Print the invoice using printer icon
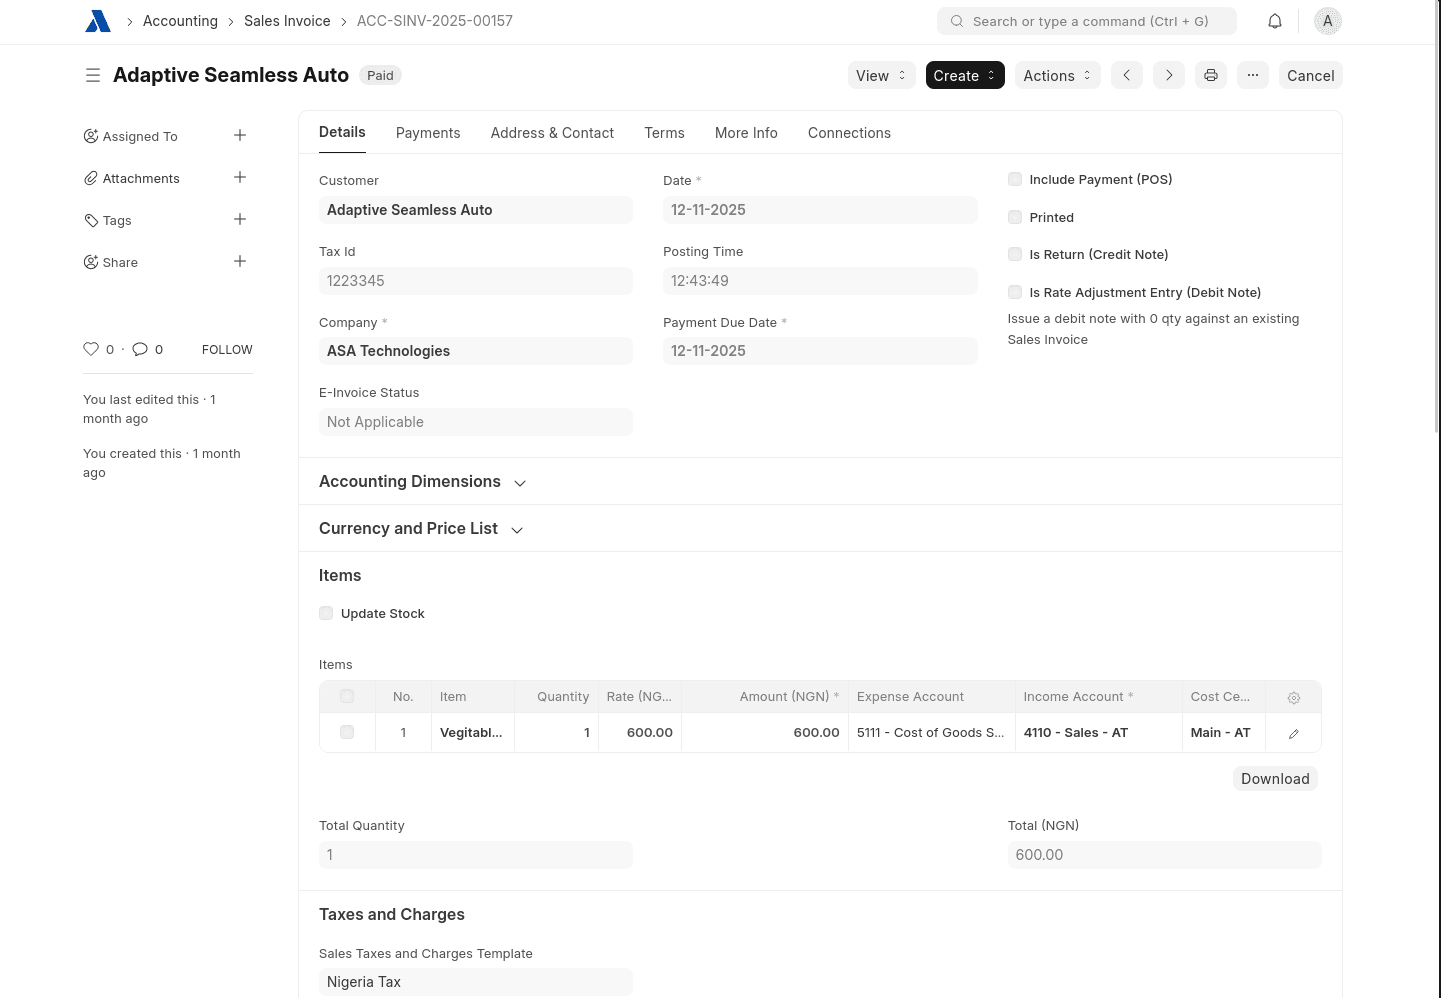Image resolution: width=1441 pixels, height=998 pixels. tap(1210, 75)
